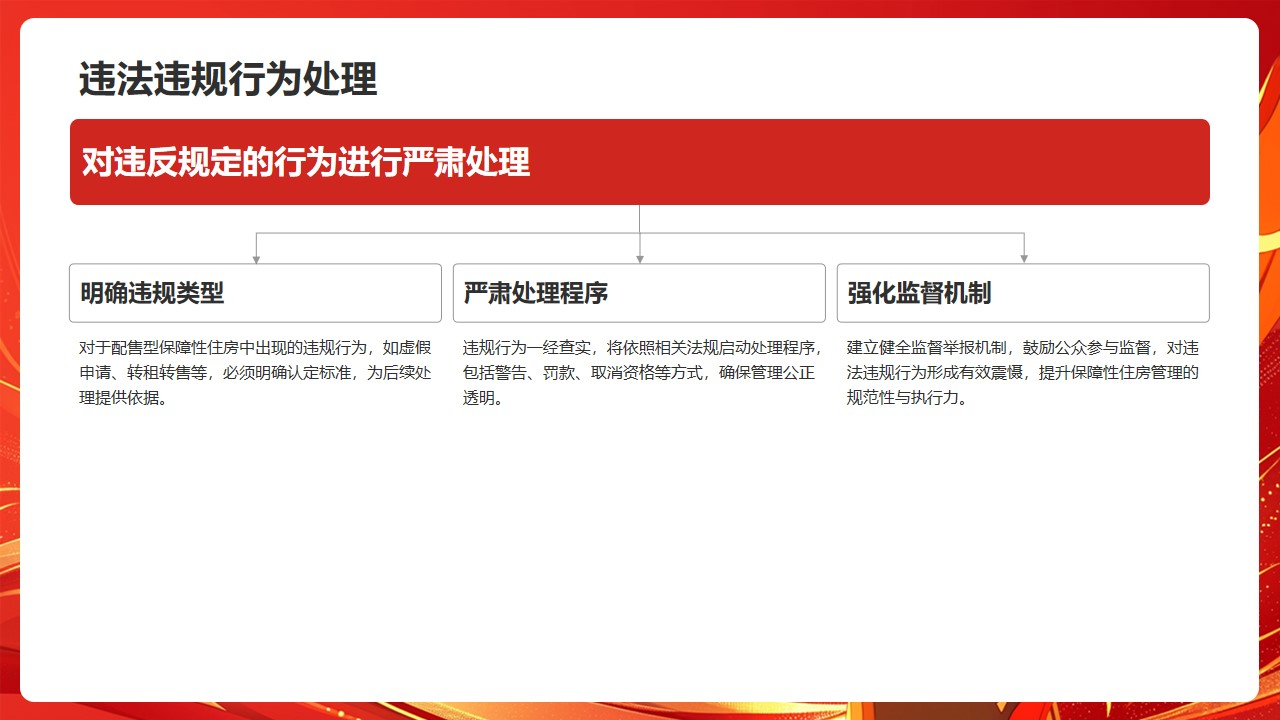The height and width of the screenshot is (720, 1280).
Task: Click the 严肃处理程序 heading box
Action: tap(639, 293)
